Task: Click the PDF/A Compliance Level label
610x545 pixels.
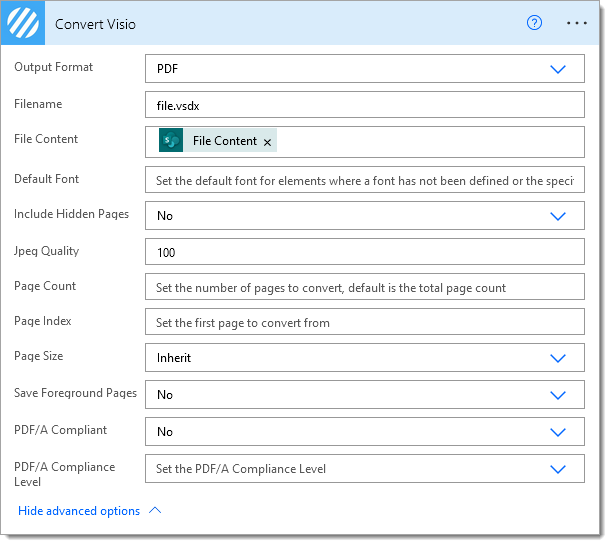Action: [x=65, y=474]
